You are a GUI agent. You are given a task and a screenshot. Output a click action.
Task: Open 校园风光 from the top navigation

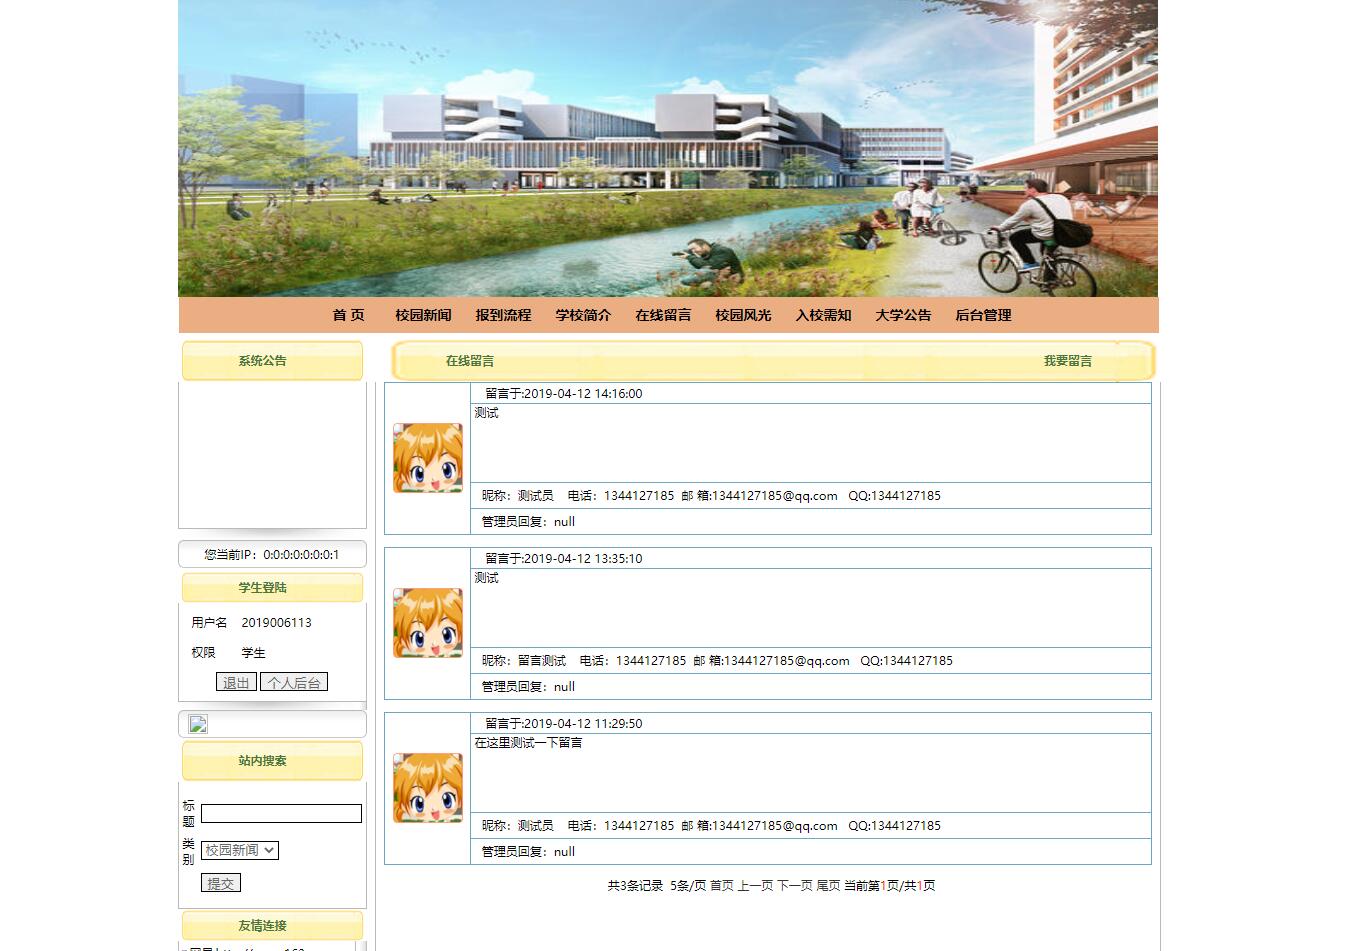click(x=743, y=315)
